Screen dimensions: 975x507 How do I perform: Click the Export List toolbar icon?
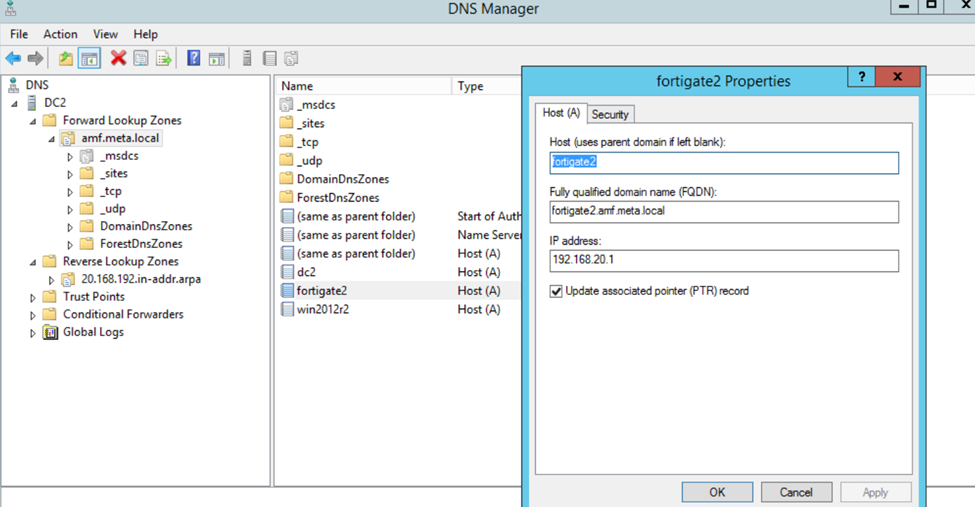(x=163, y=59)
